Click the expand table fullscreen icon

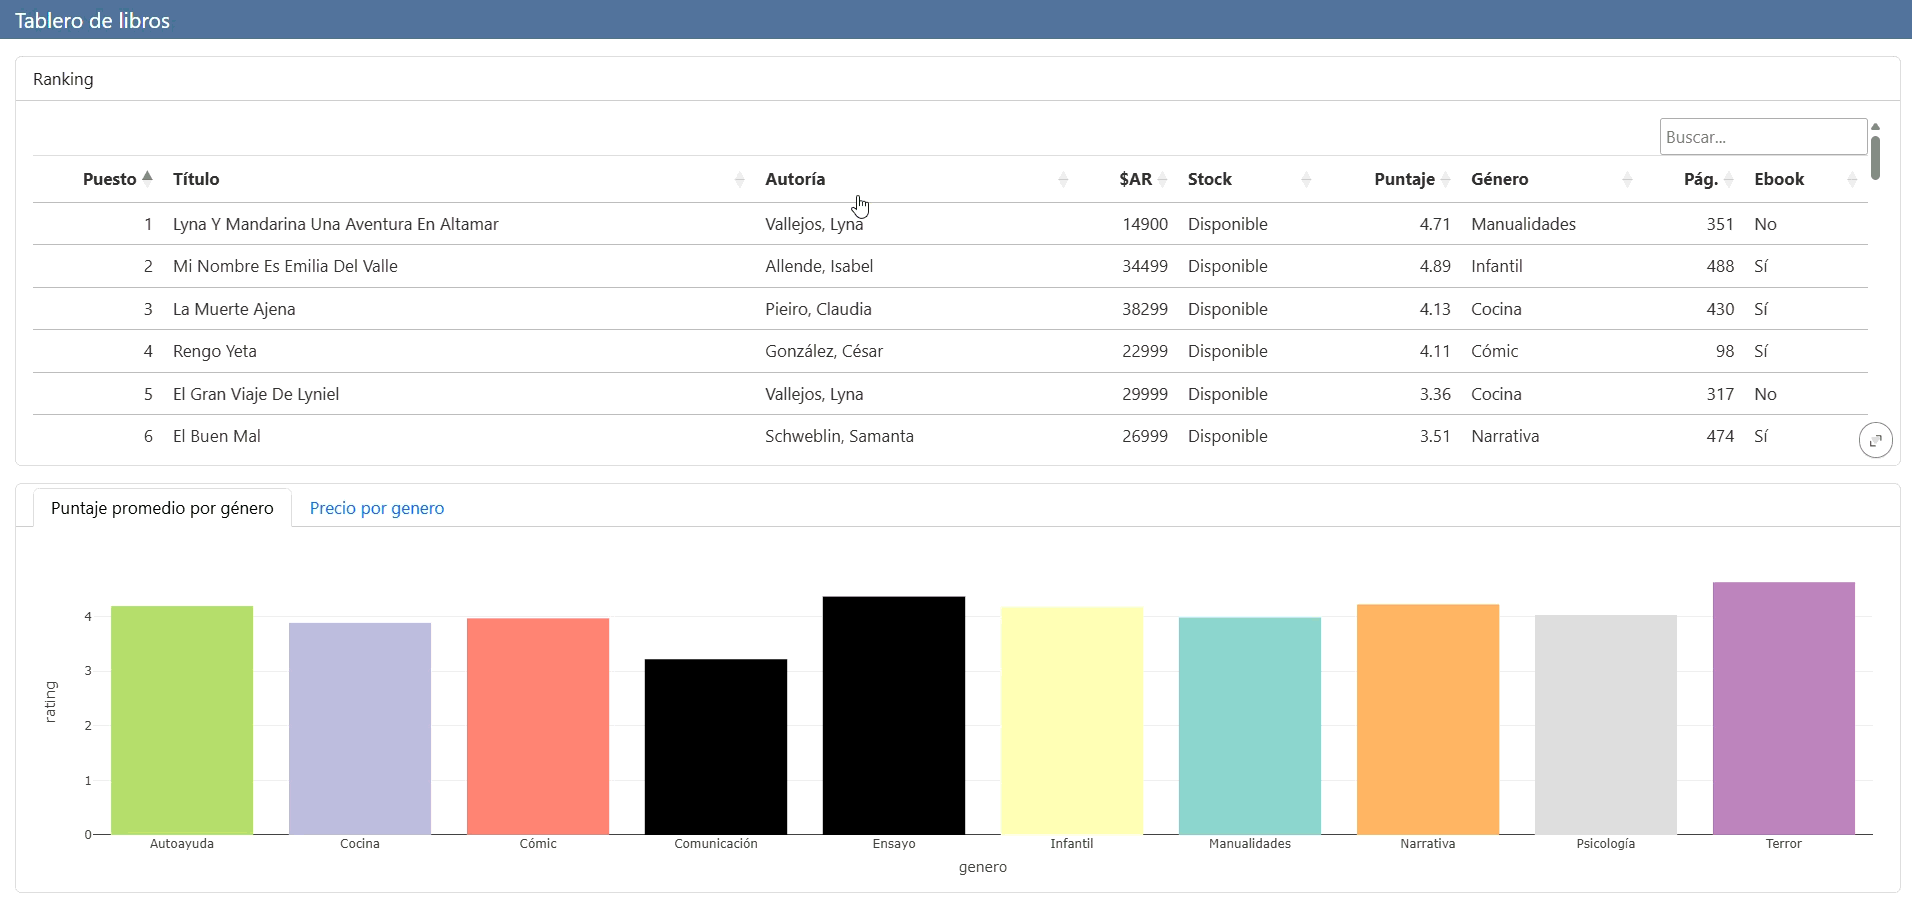[1875, 440]
